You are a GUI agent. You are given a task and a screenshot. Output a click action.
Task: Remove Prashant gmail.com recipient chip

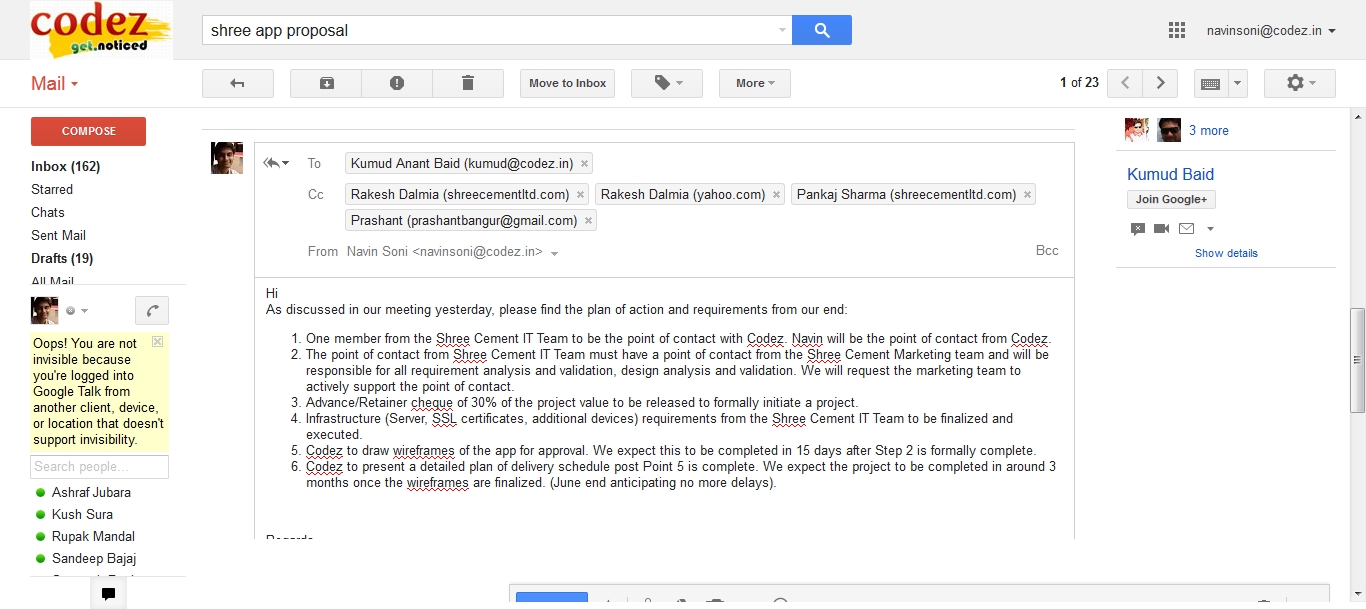pos(589,221)
